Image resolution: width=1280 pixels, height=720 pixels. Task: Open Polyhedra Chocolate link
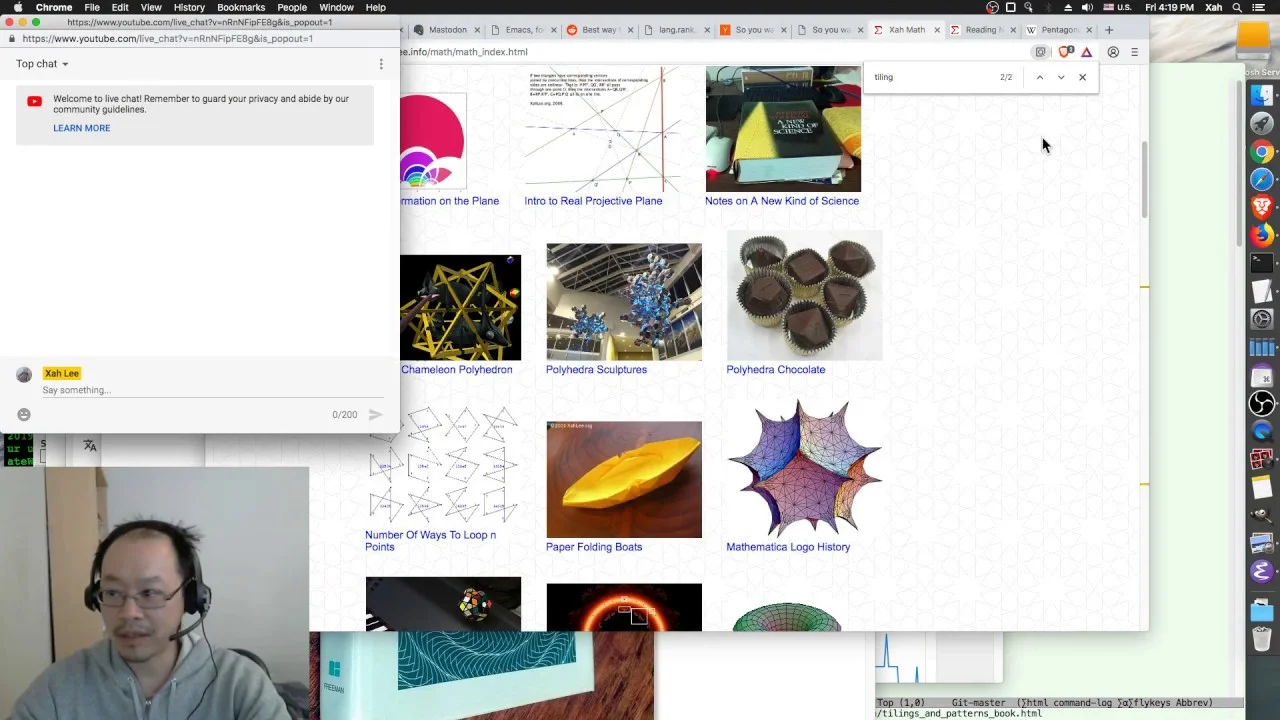tap(776, 370)
